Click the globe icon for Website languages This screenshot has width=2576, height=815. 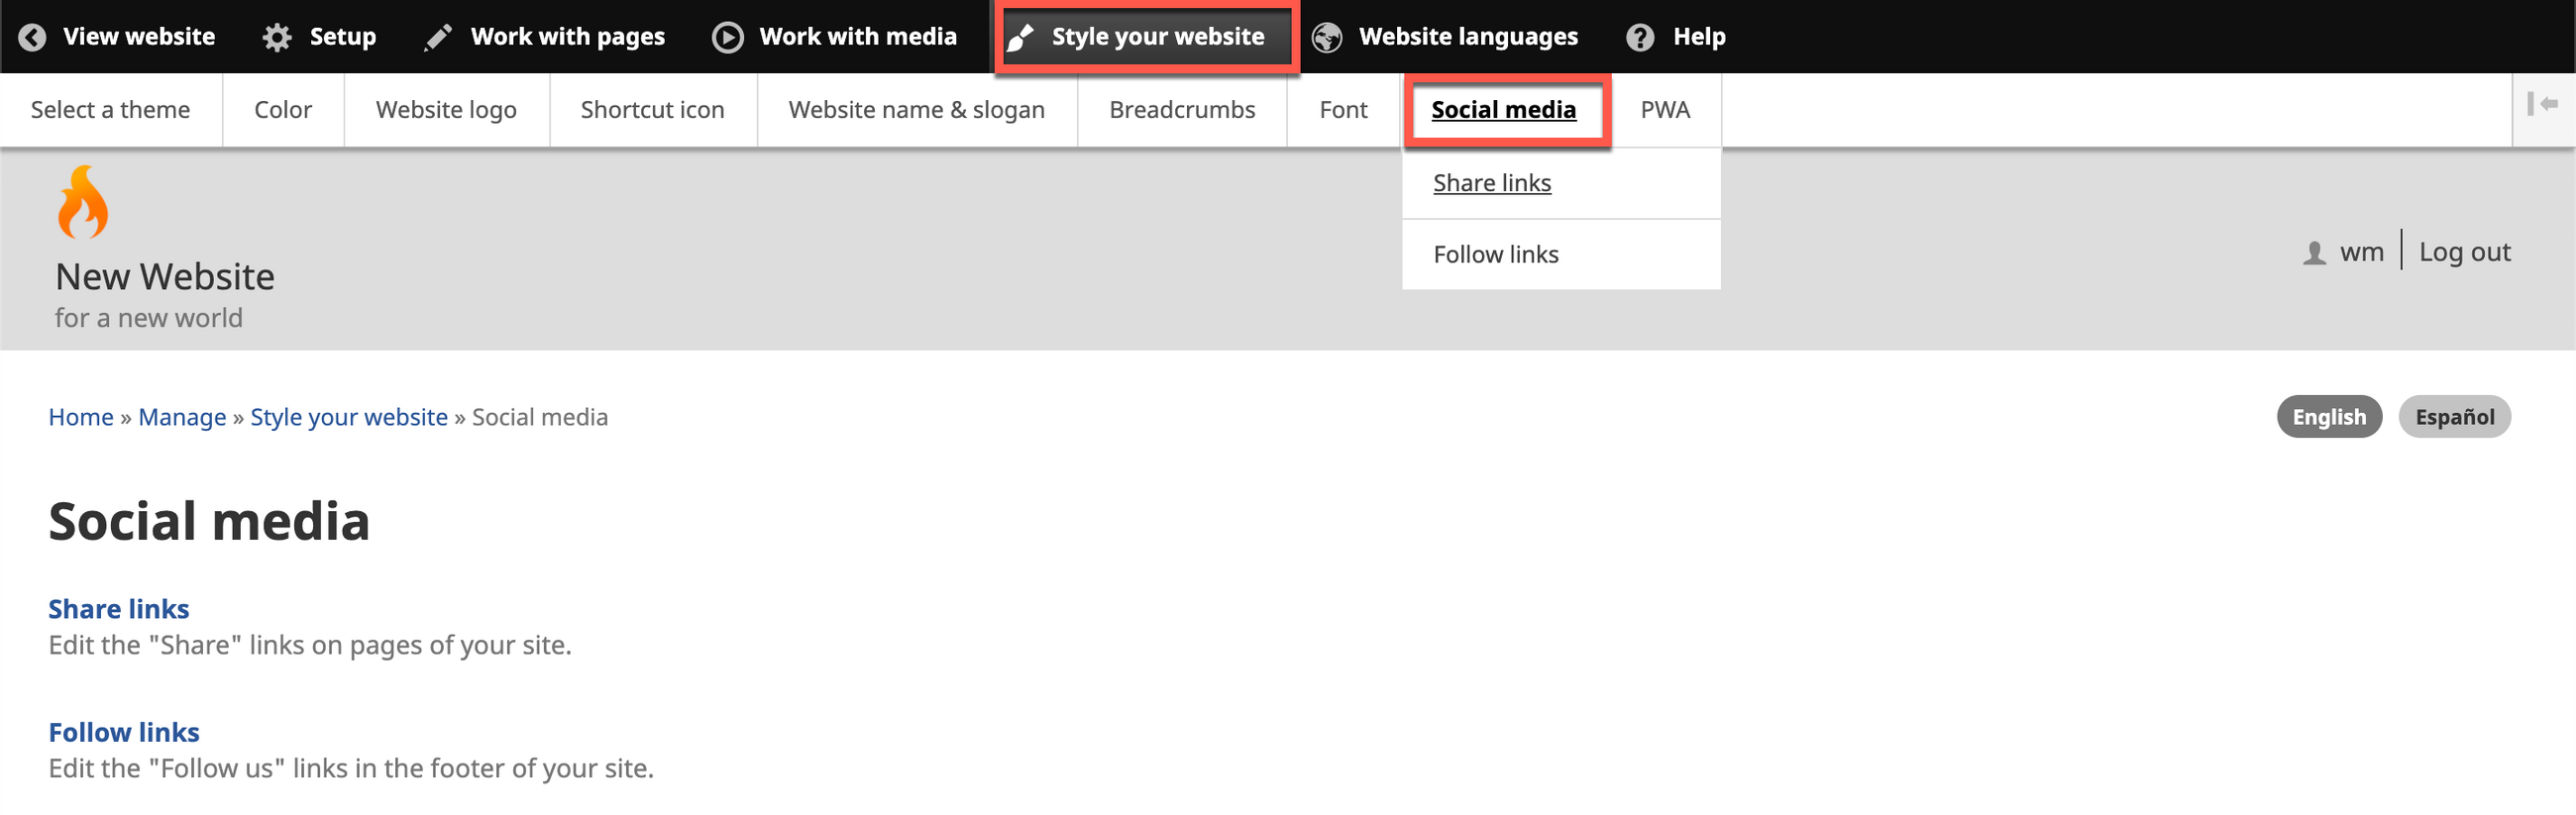click(x=1326, y=37)
